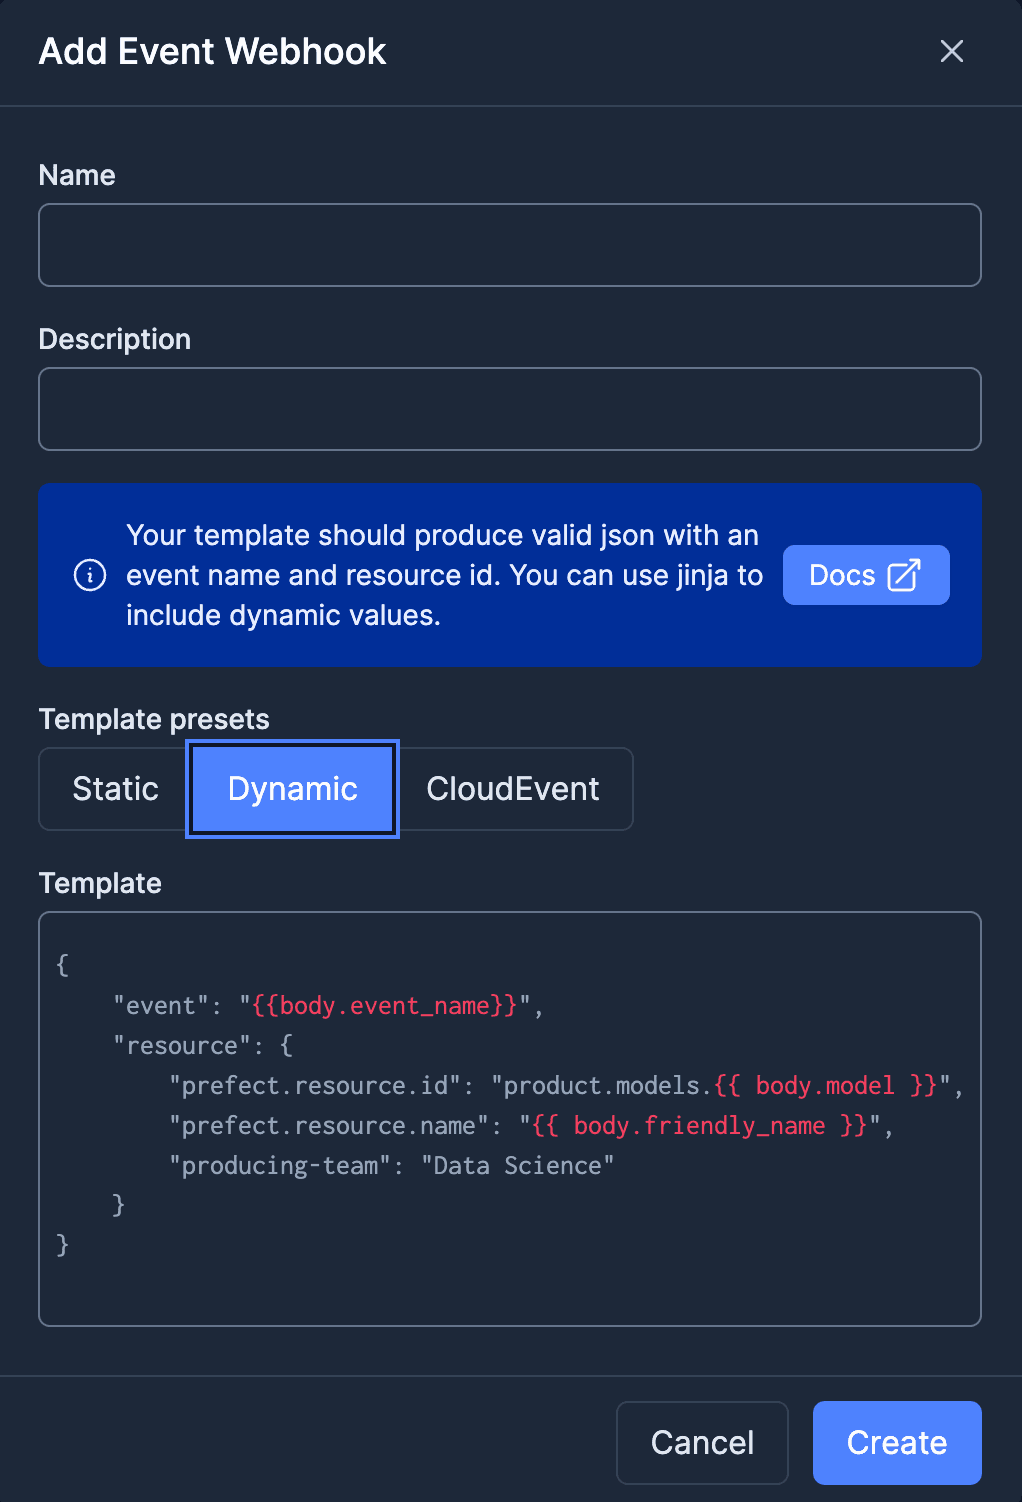Viewport: 1022px width, 1502px height.
Task: Click Create to save the webhook
Action: [896, 1442]
